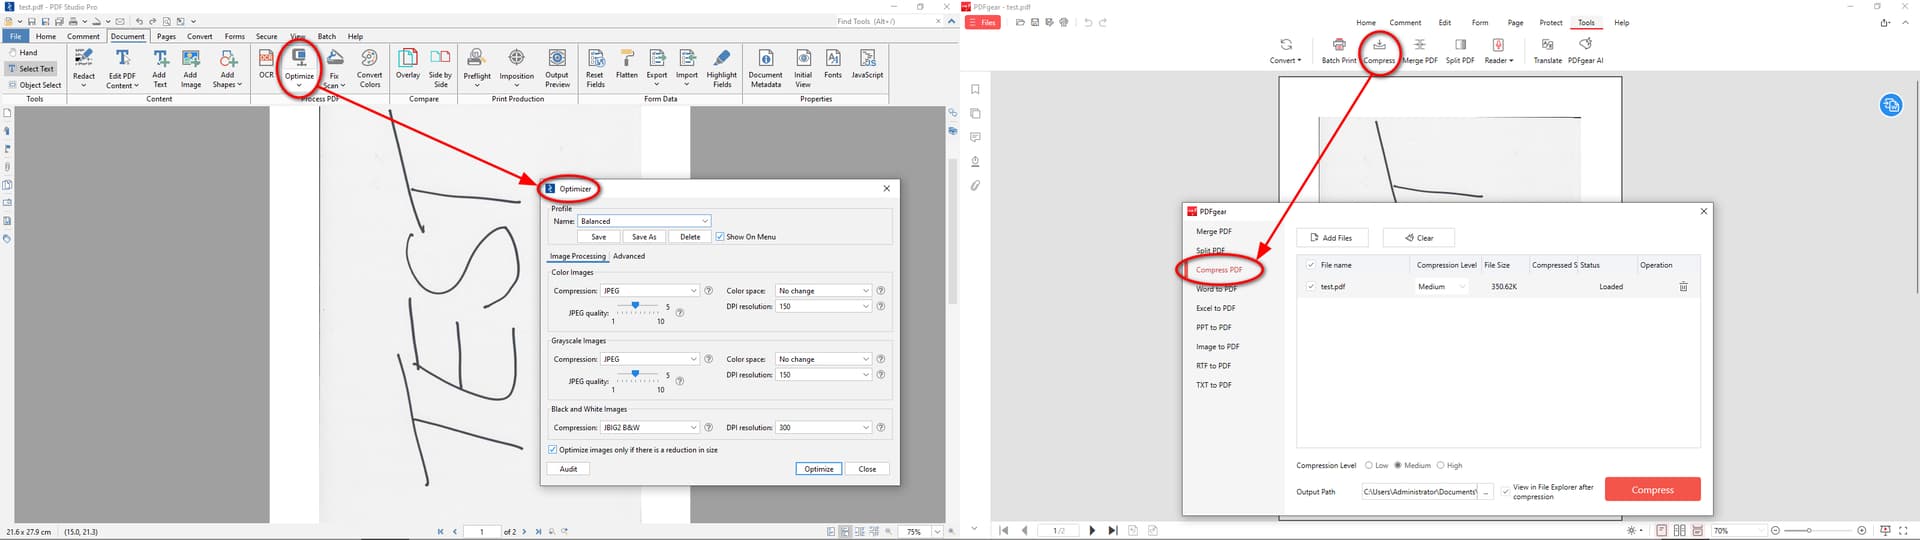Open Compression Level dropdown for test.pdf
Screen dimensions: 1920x540
pos(1441,287)
